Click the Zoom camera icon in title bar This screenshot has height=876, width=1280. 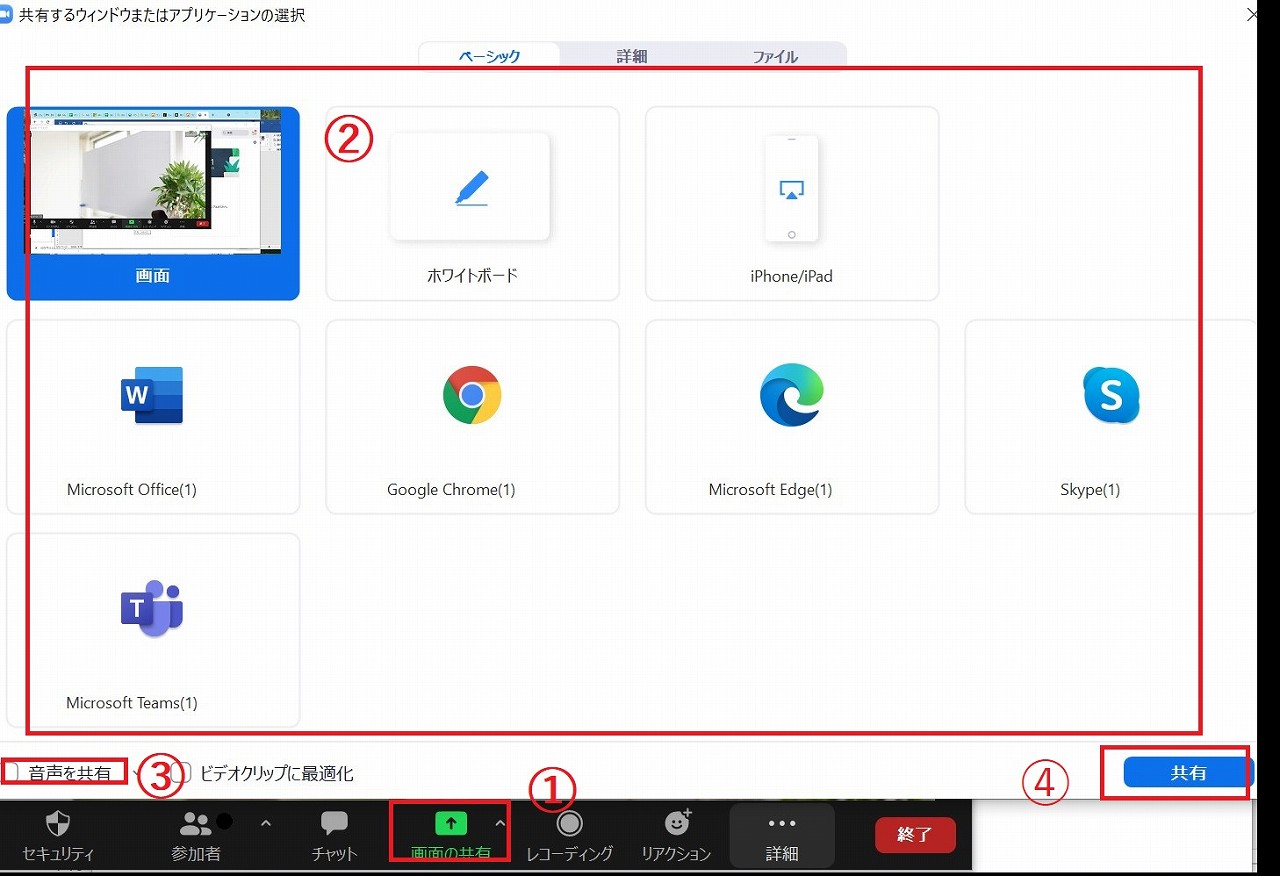point(5,15)
